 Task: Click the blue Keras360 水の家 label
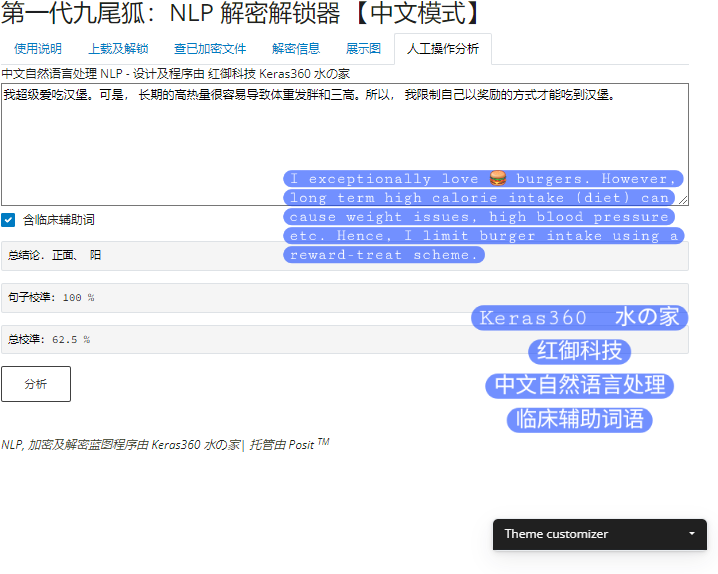[x=580, y=318]
